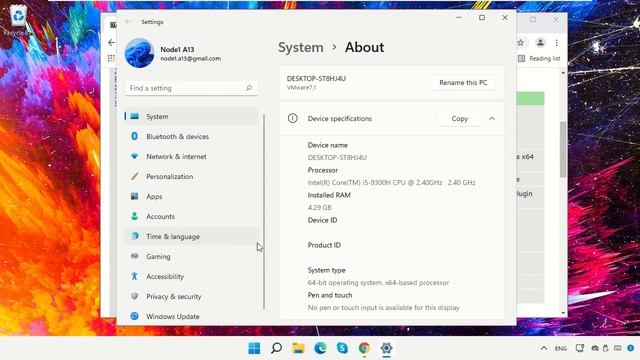Click the settings sidebar scrollbar
This screenshot has width=640, height=360.
point(264,211)
